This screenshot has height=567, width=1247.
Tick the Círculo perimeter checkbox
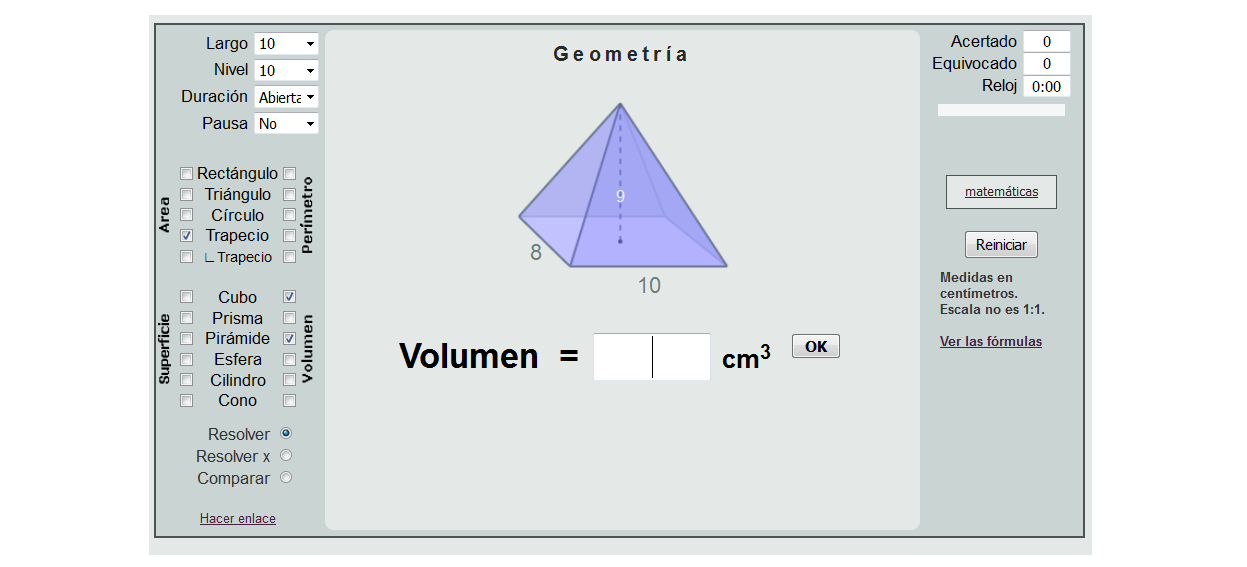point(289,215)
